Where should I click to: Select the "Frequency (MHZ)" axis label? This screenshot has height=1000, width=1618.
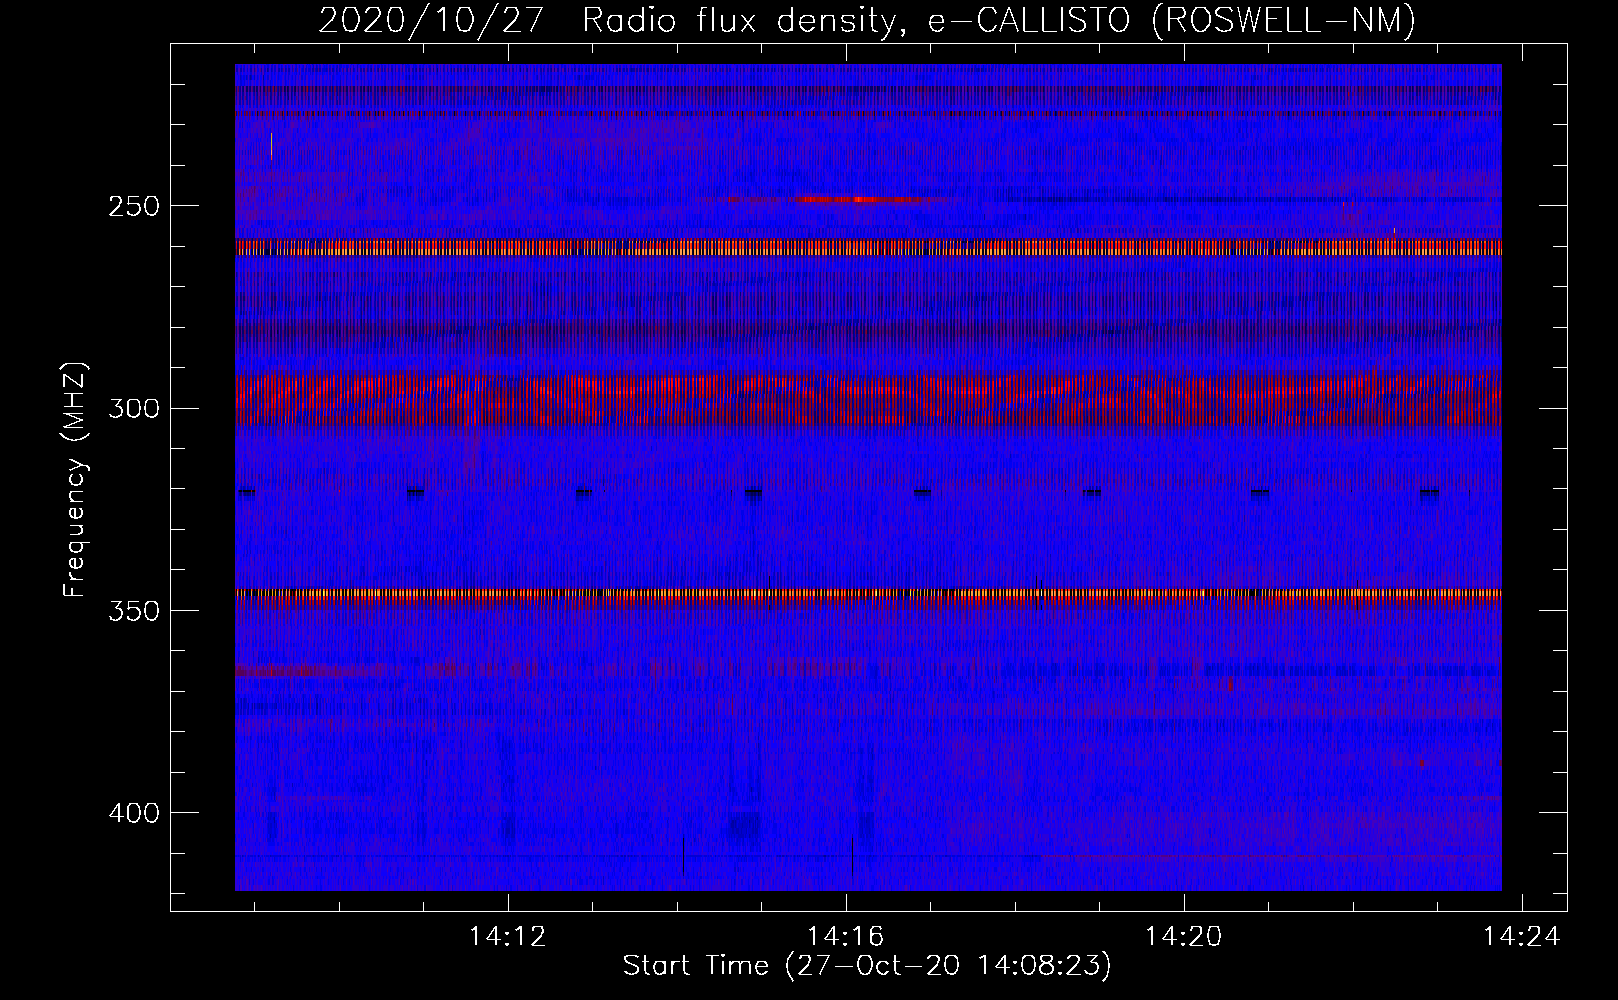coord(75,480)
